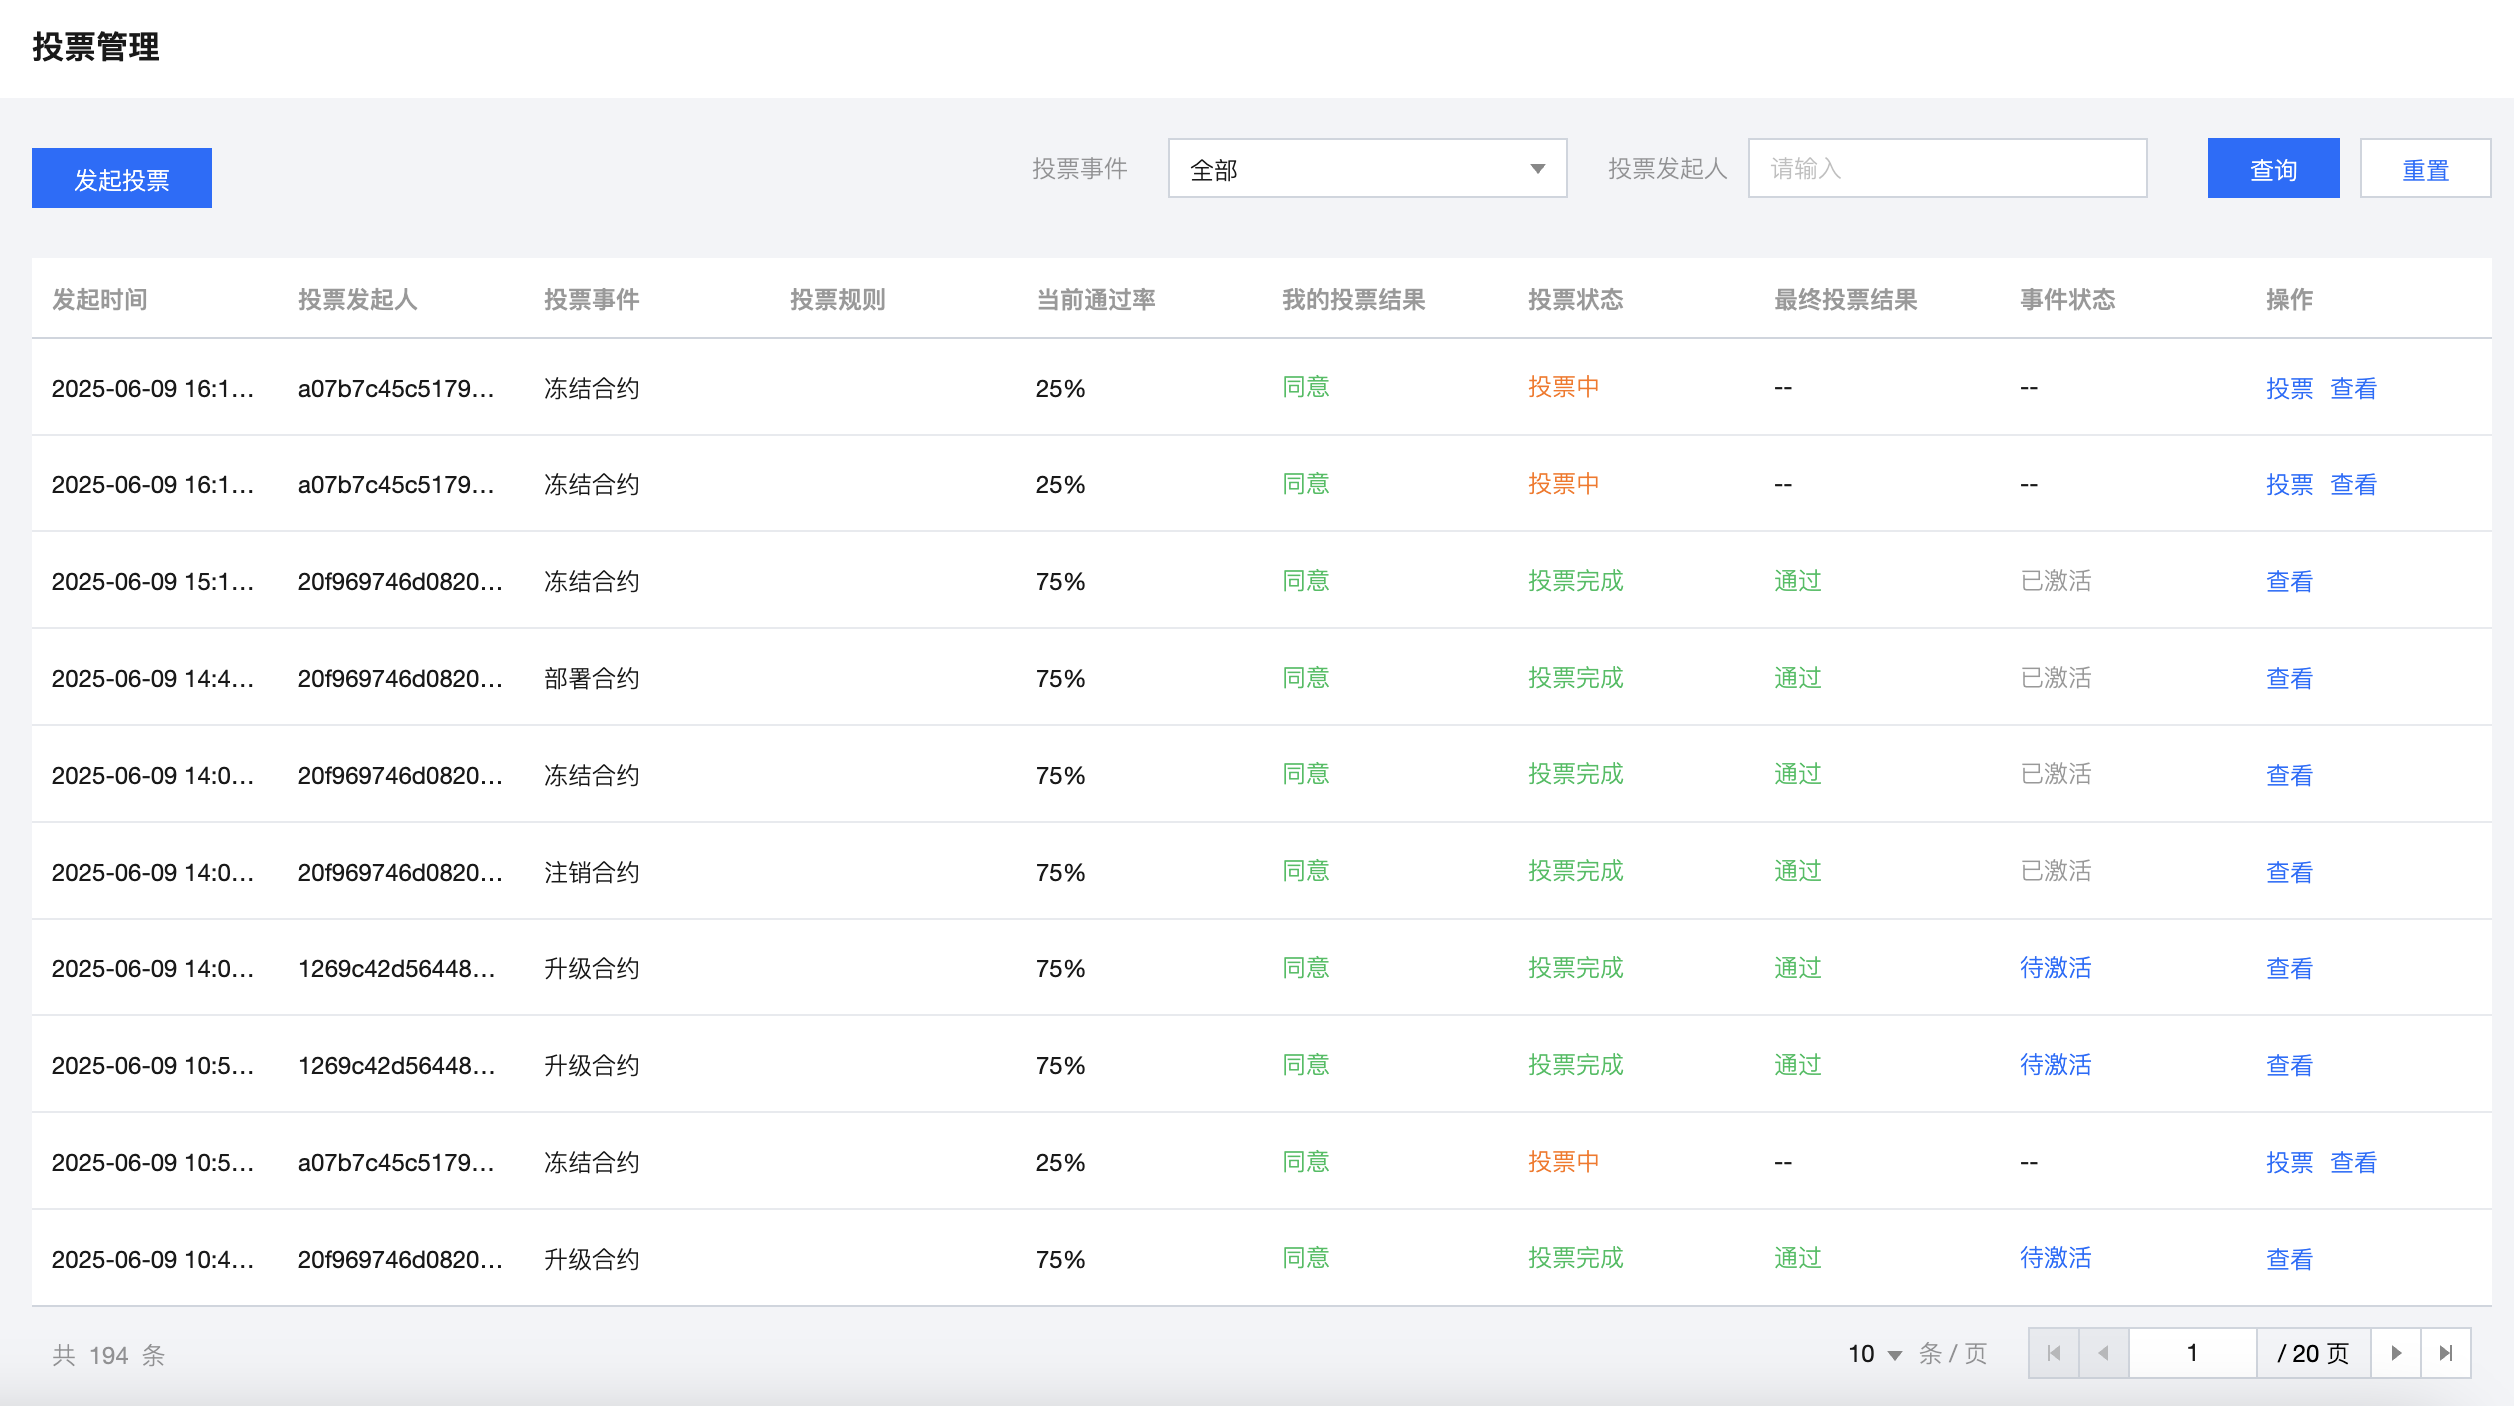This screenshot has height=1406, width=2514.
Task: Click 查看 in the 10:4… 升级合约 row
Action: 2289,1259
